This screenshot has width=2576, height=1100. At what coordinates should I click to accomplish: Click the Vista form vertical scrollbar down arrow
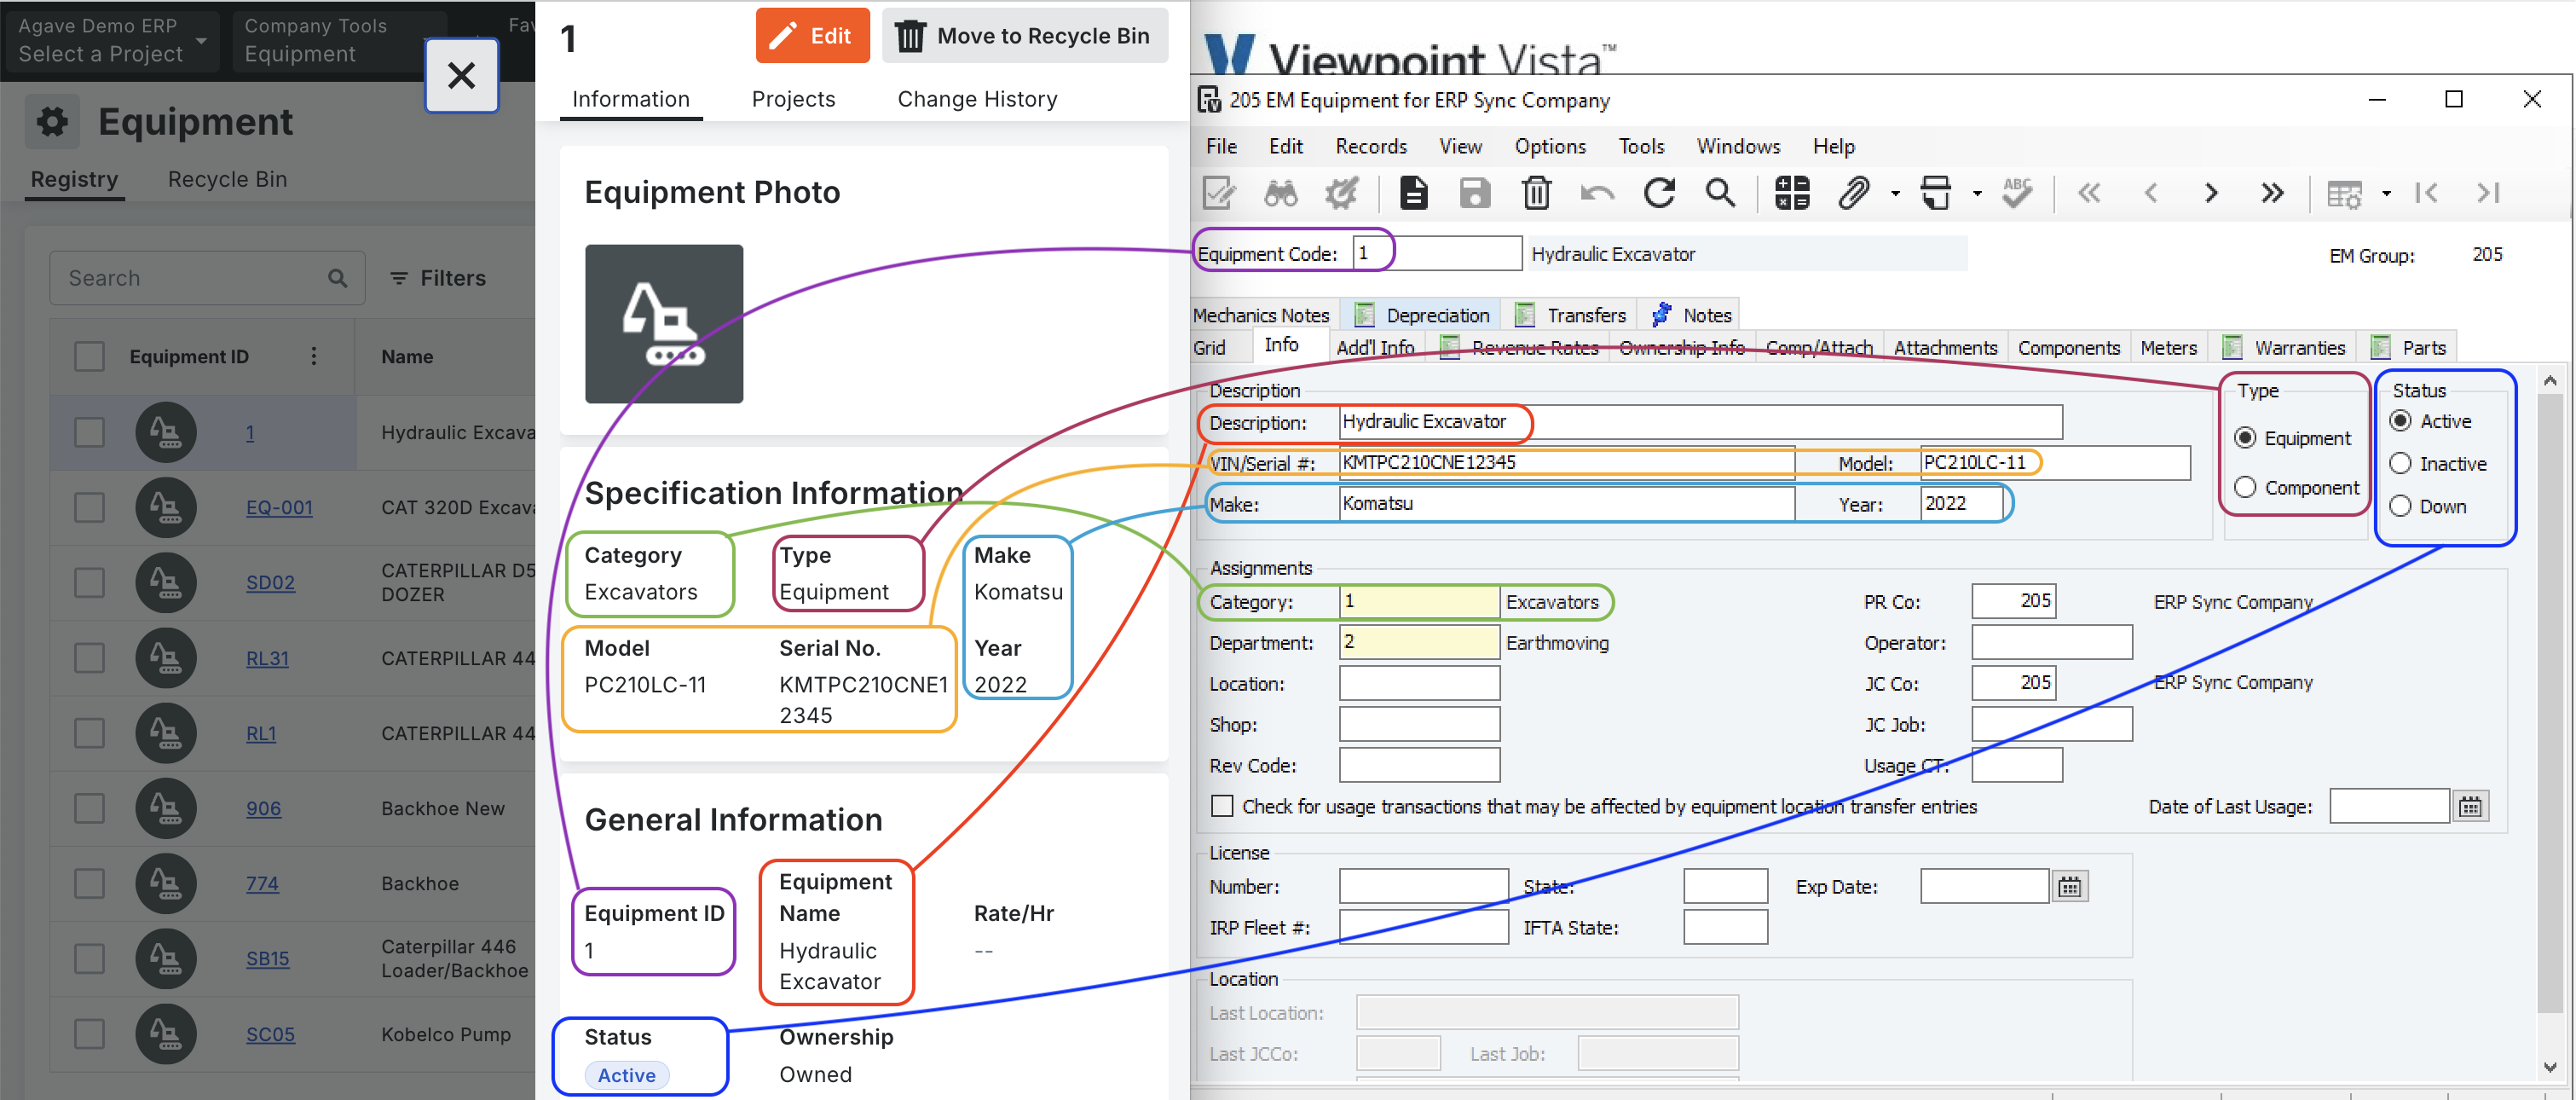point(2549,1067)
